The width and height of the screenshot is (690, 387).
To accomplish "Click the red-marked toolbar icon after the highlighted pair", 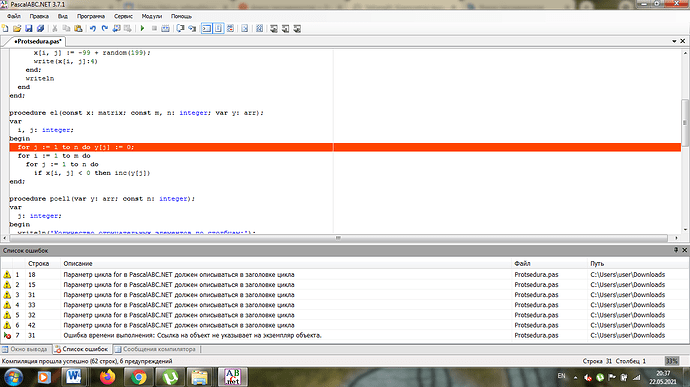I will [230, 29].
